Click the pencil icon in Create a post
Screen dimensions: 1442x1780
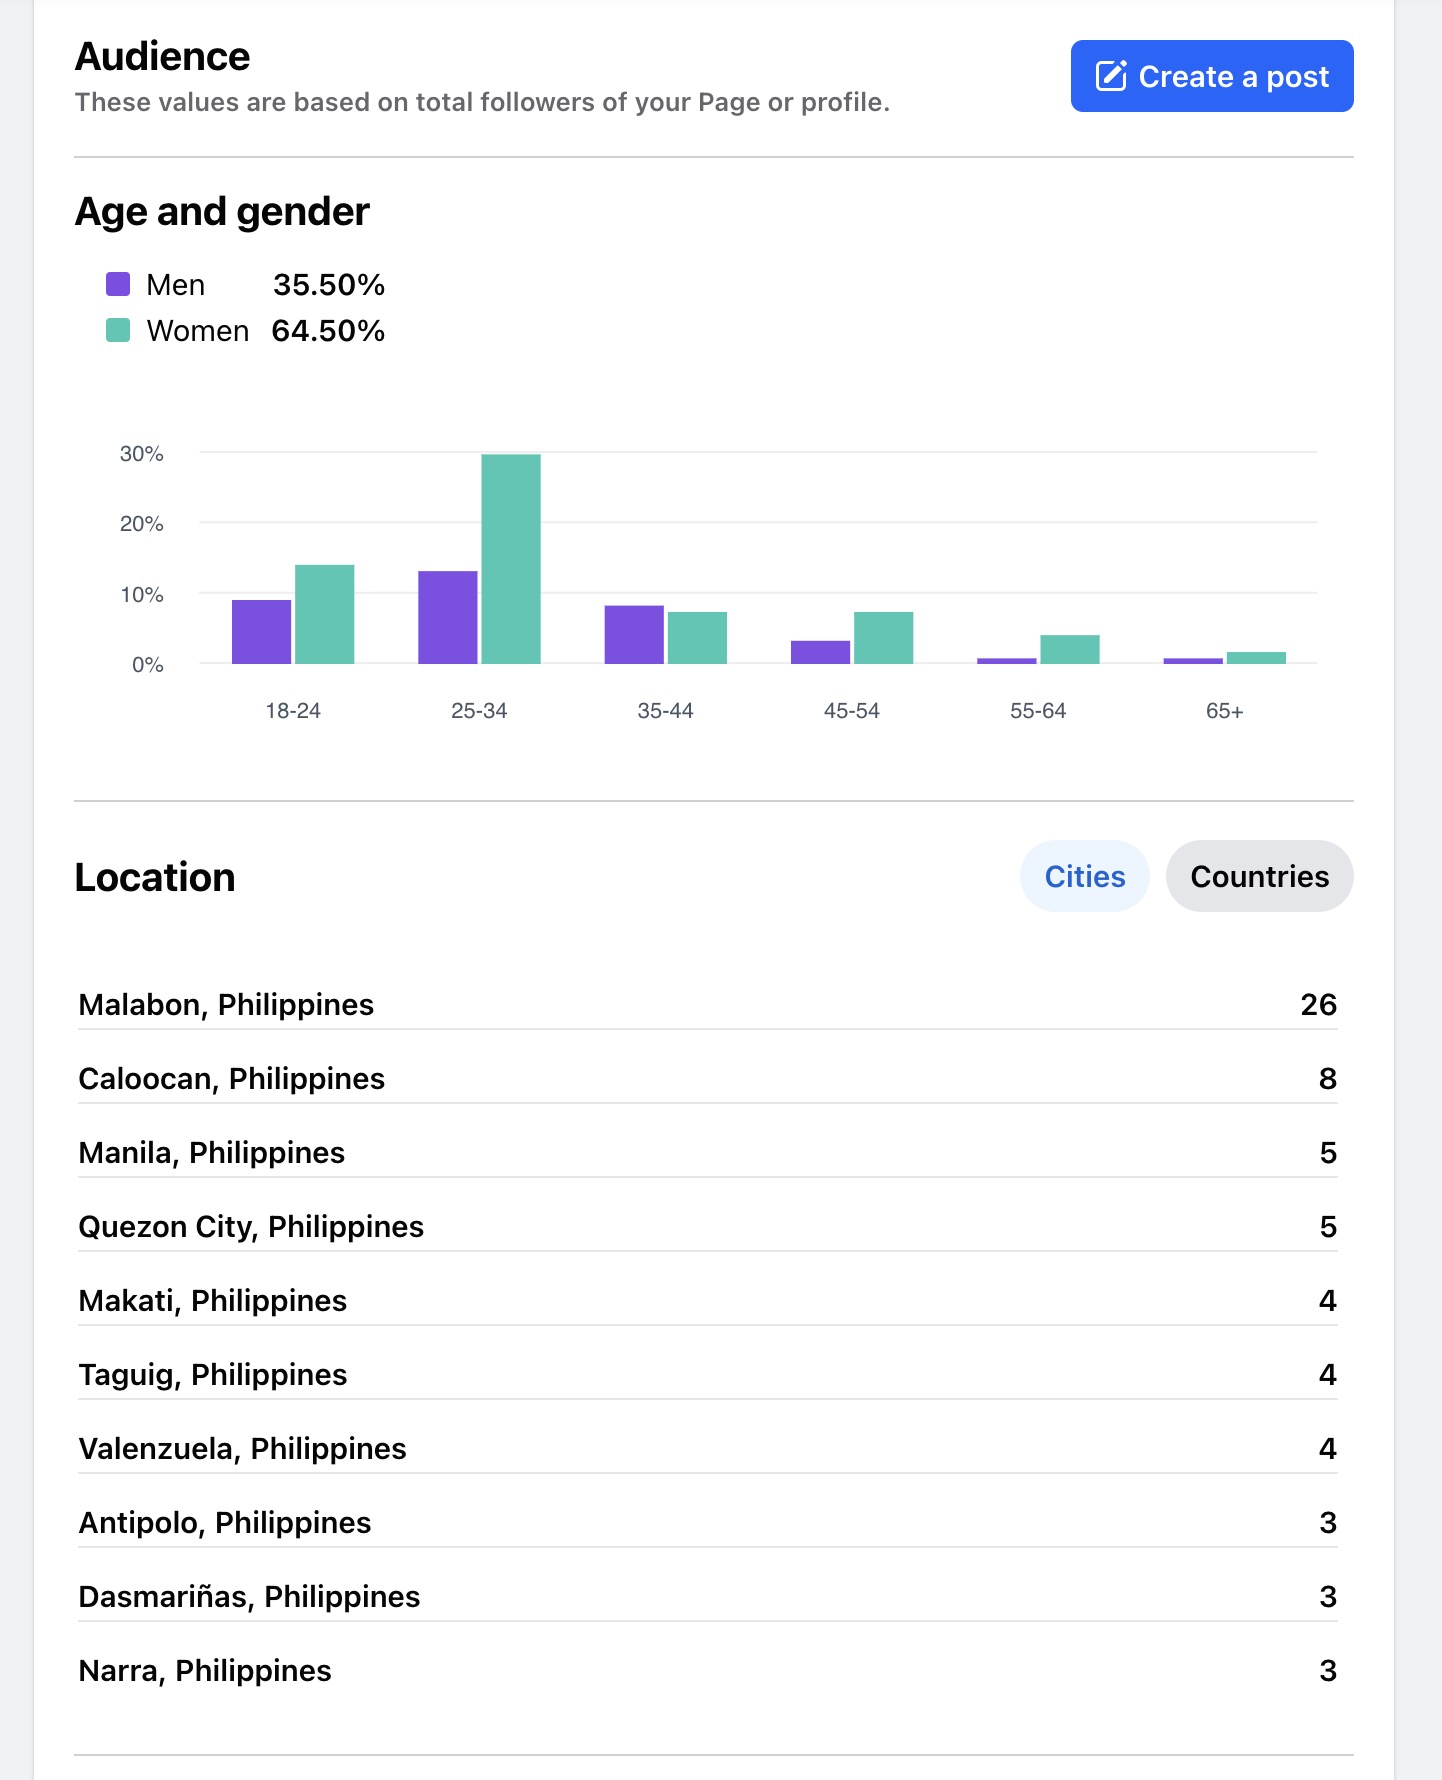pyautogui.click(x=1111, y=76)
